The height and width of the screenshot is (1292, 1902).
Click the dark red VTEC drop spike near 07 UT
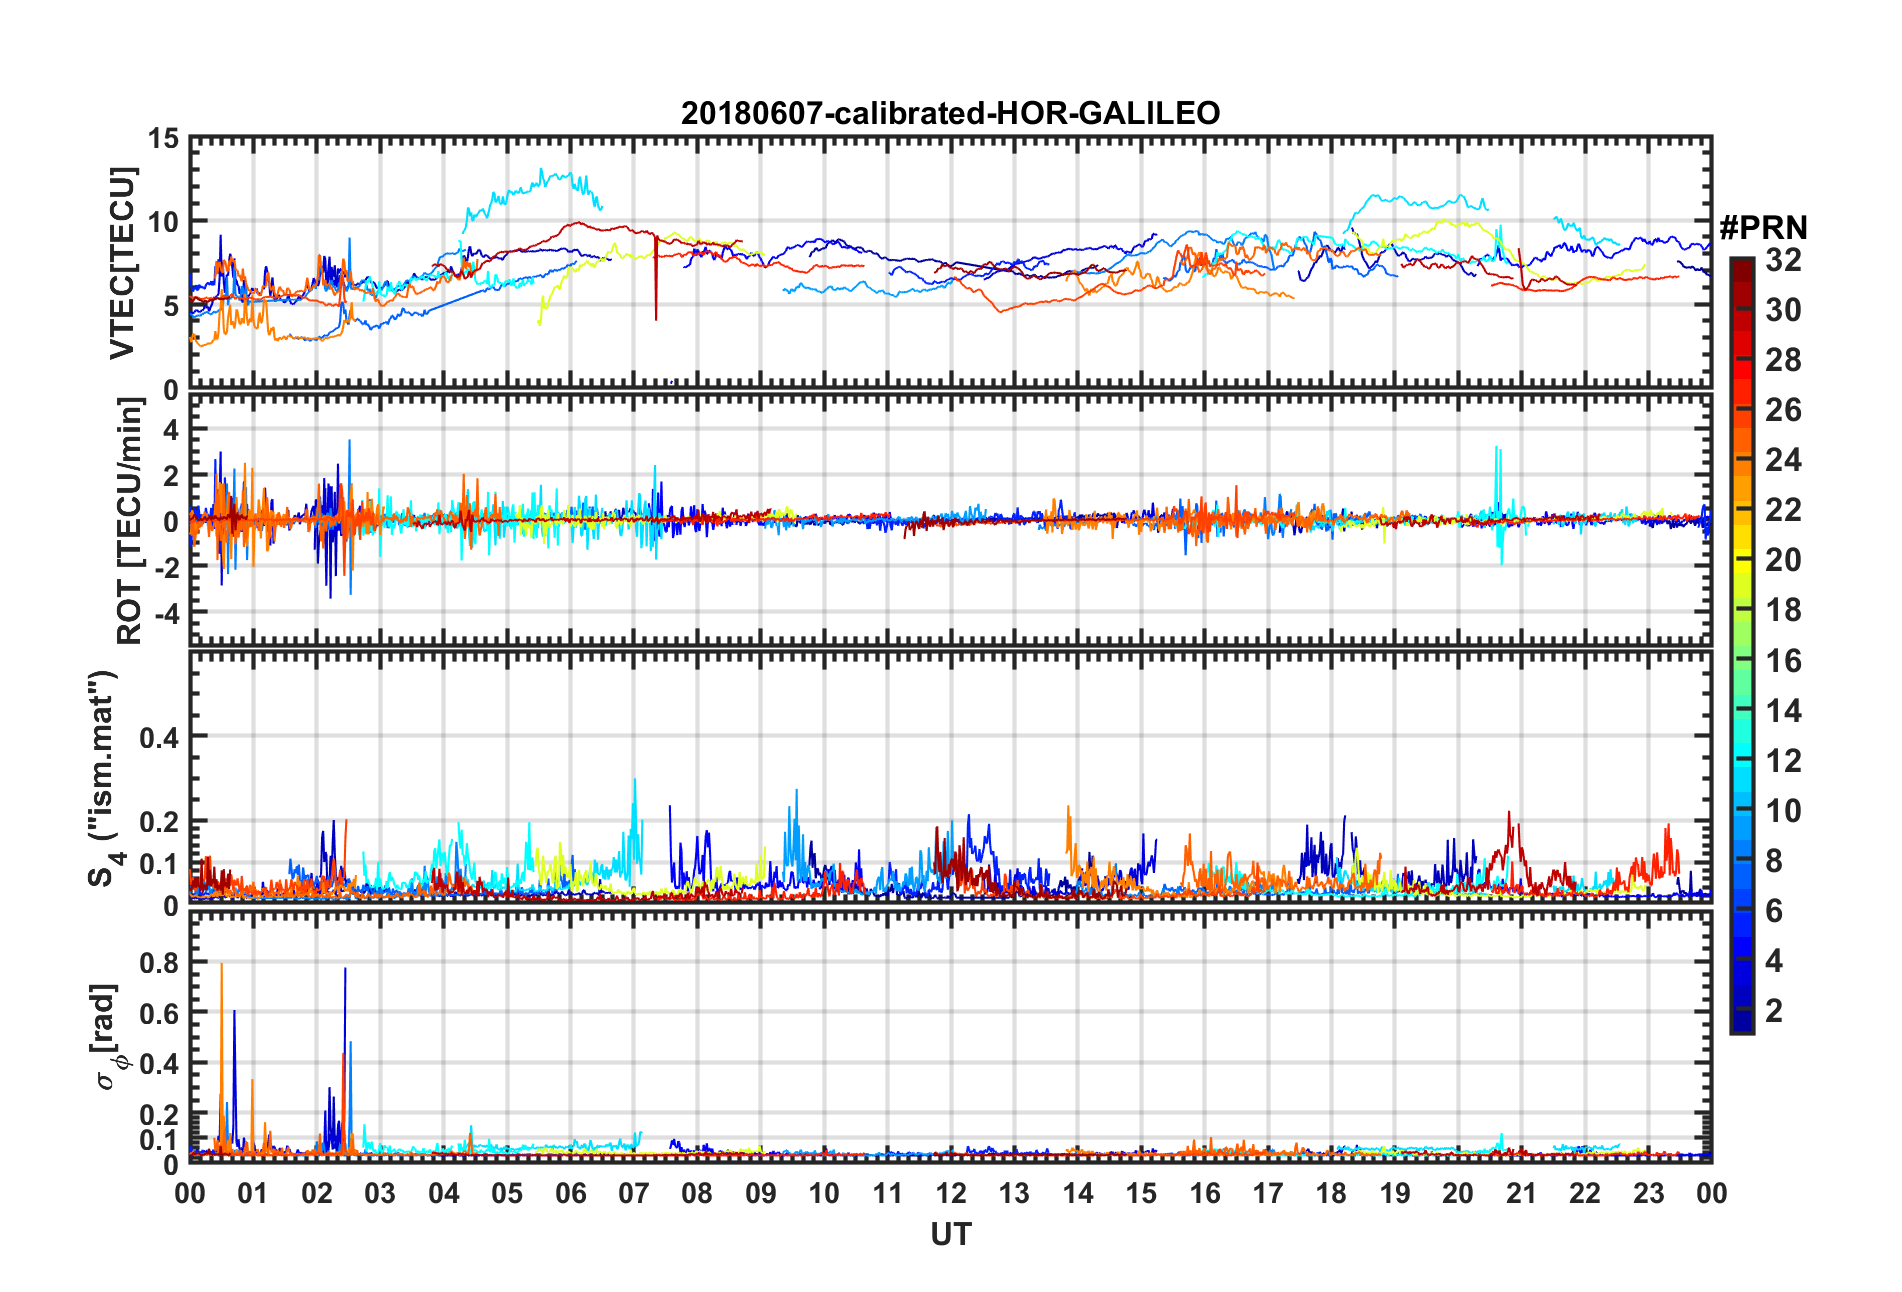click(656, 277)
